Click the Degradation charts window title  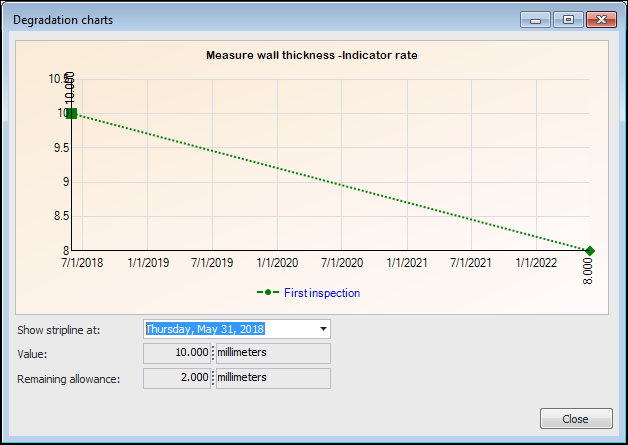pos(63,20)
